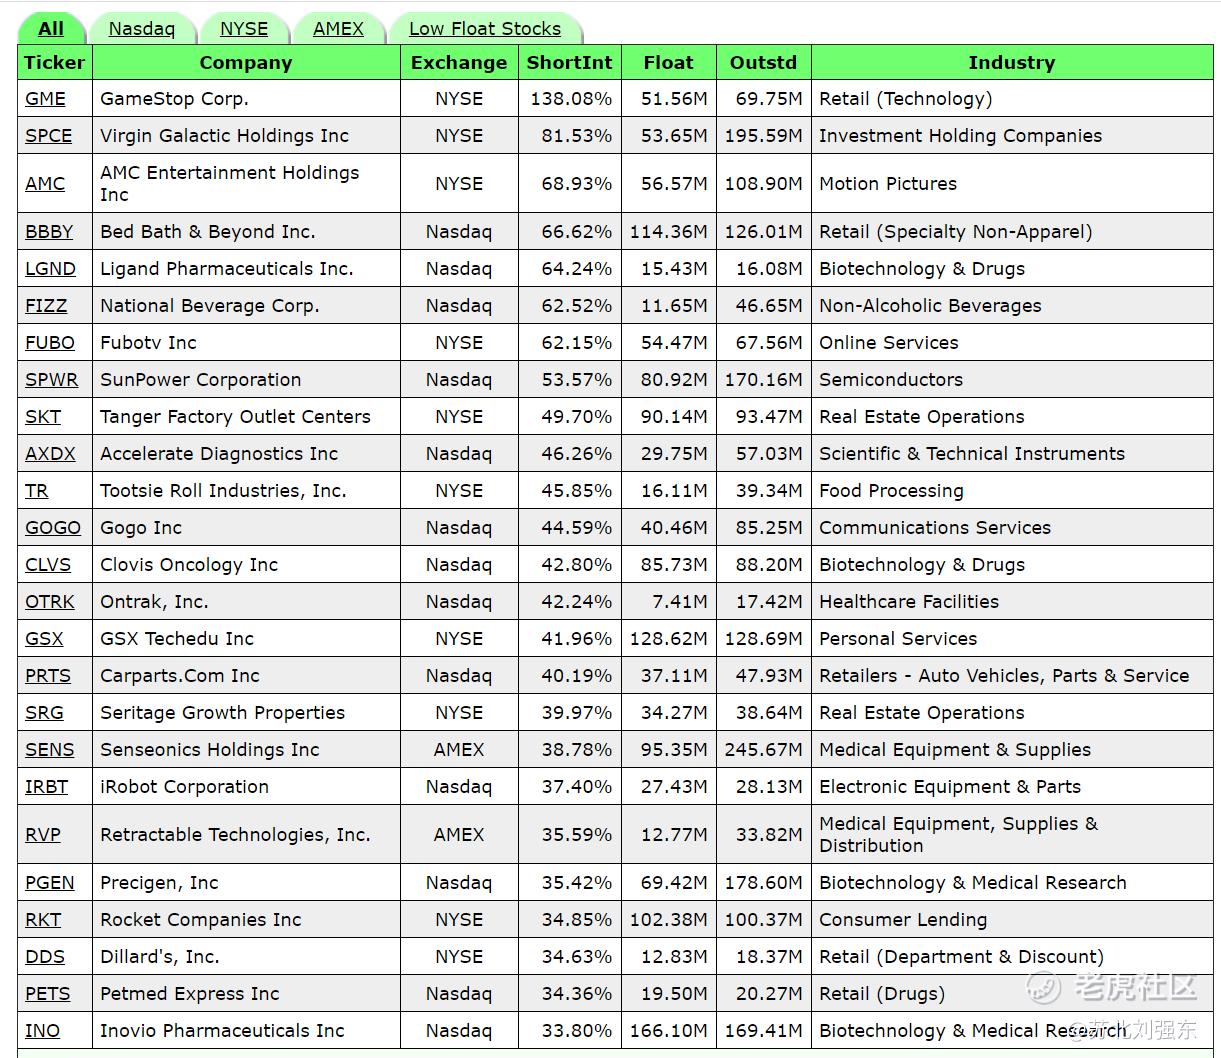The height and width of the screenshot is (1058, 1221).
Task: Click the SunPower Corporation cell
Action: pyautogui.click(x=246, y=380)
